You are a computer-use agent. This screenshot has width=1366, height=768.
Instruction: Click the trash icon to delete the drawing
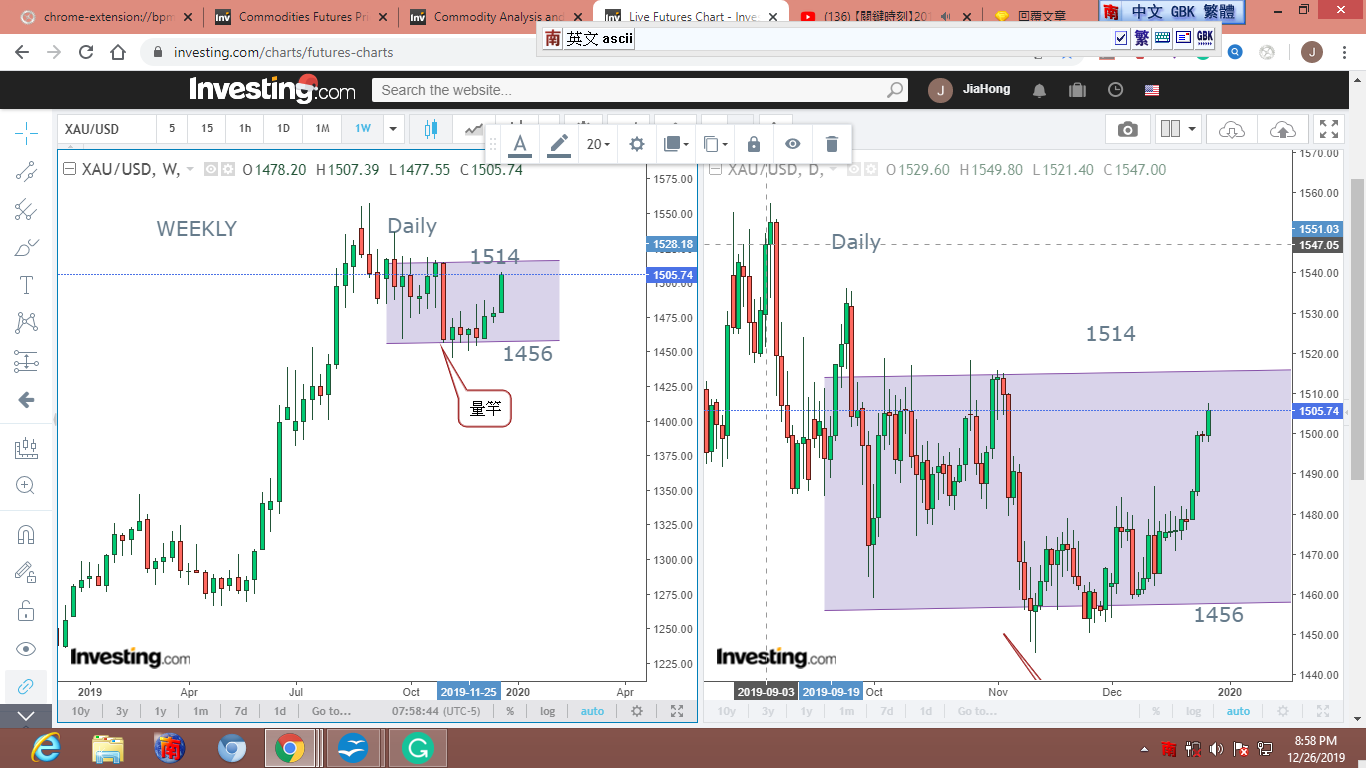pyautogui.click(x=831, y=144)
